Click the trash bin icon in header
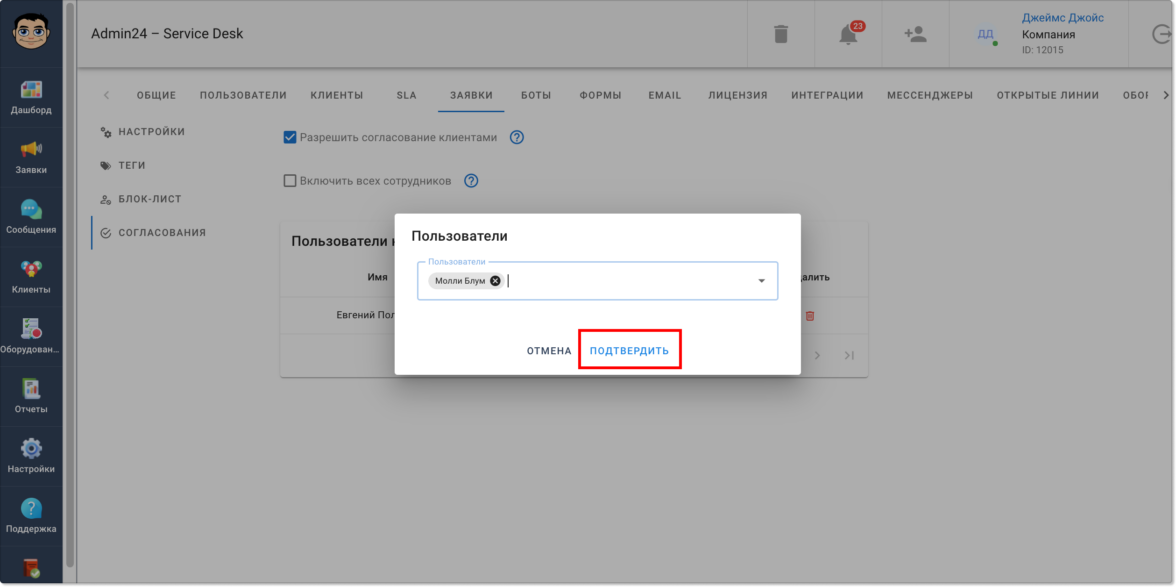Screen dimensions: 1176x587 tap(781, 34)
